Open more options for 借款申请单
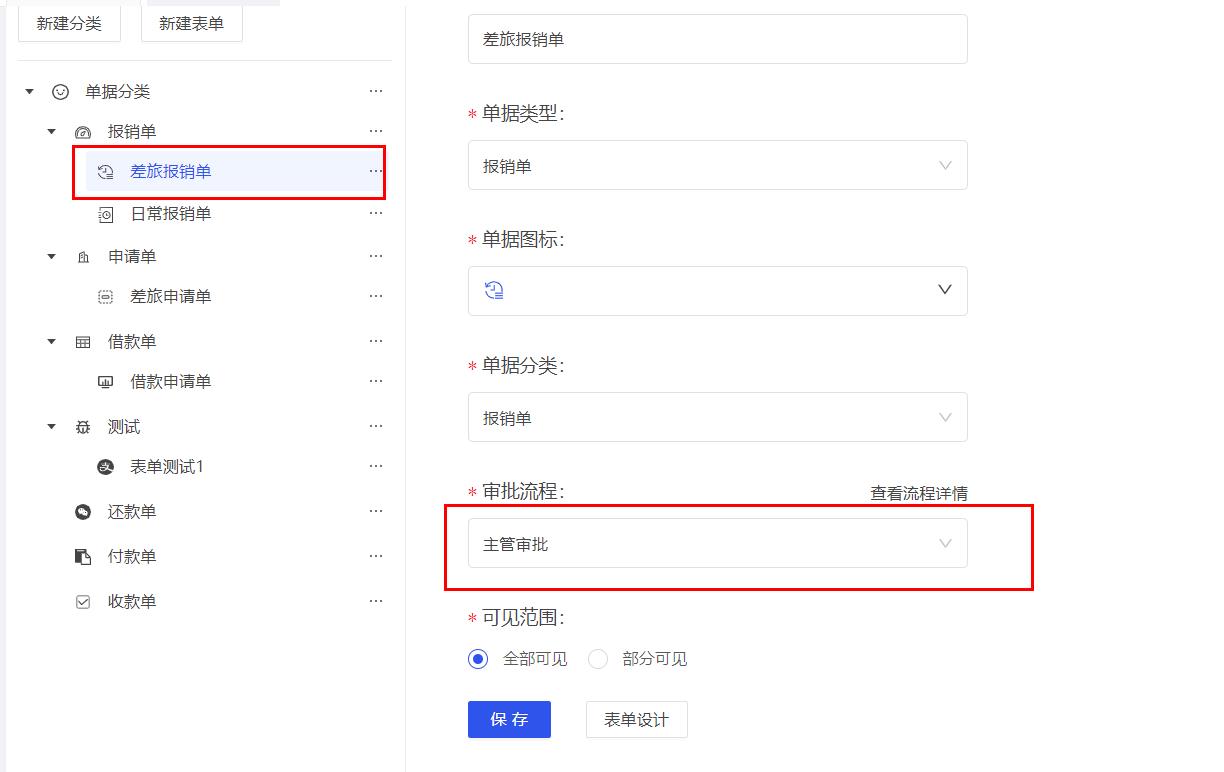The width and height of the screenshot is (1224, 772). pyautogui.click(x=376, y=380)
